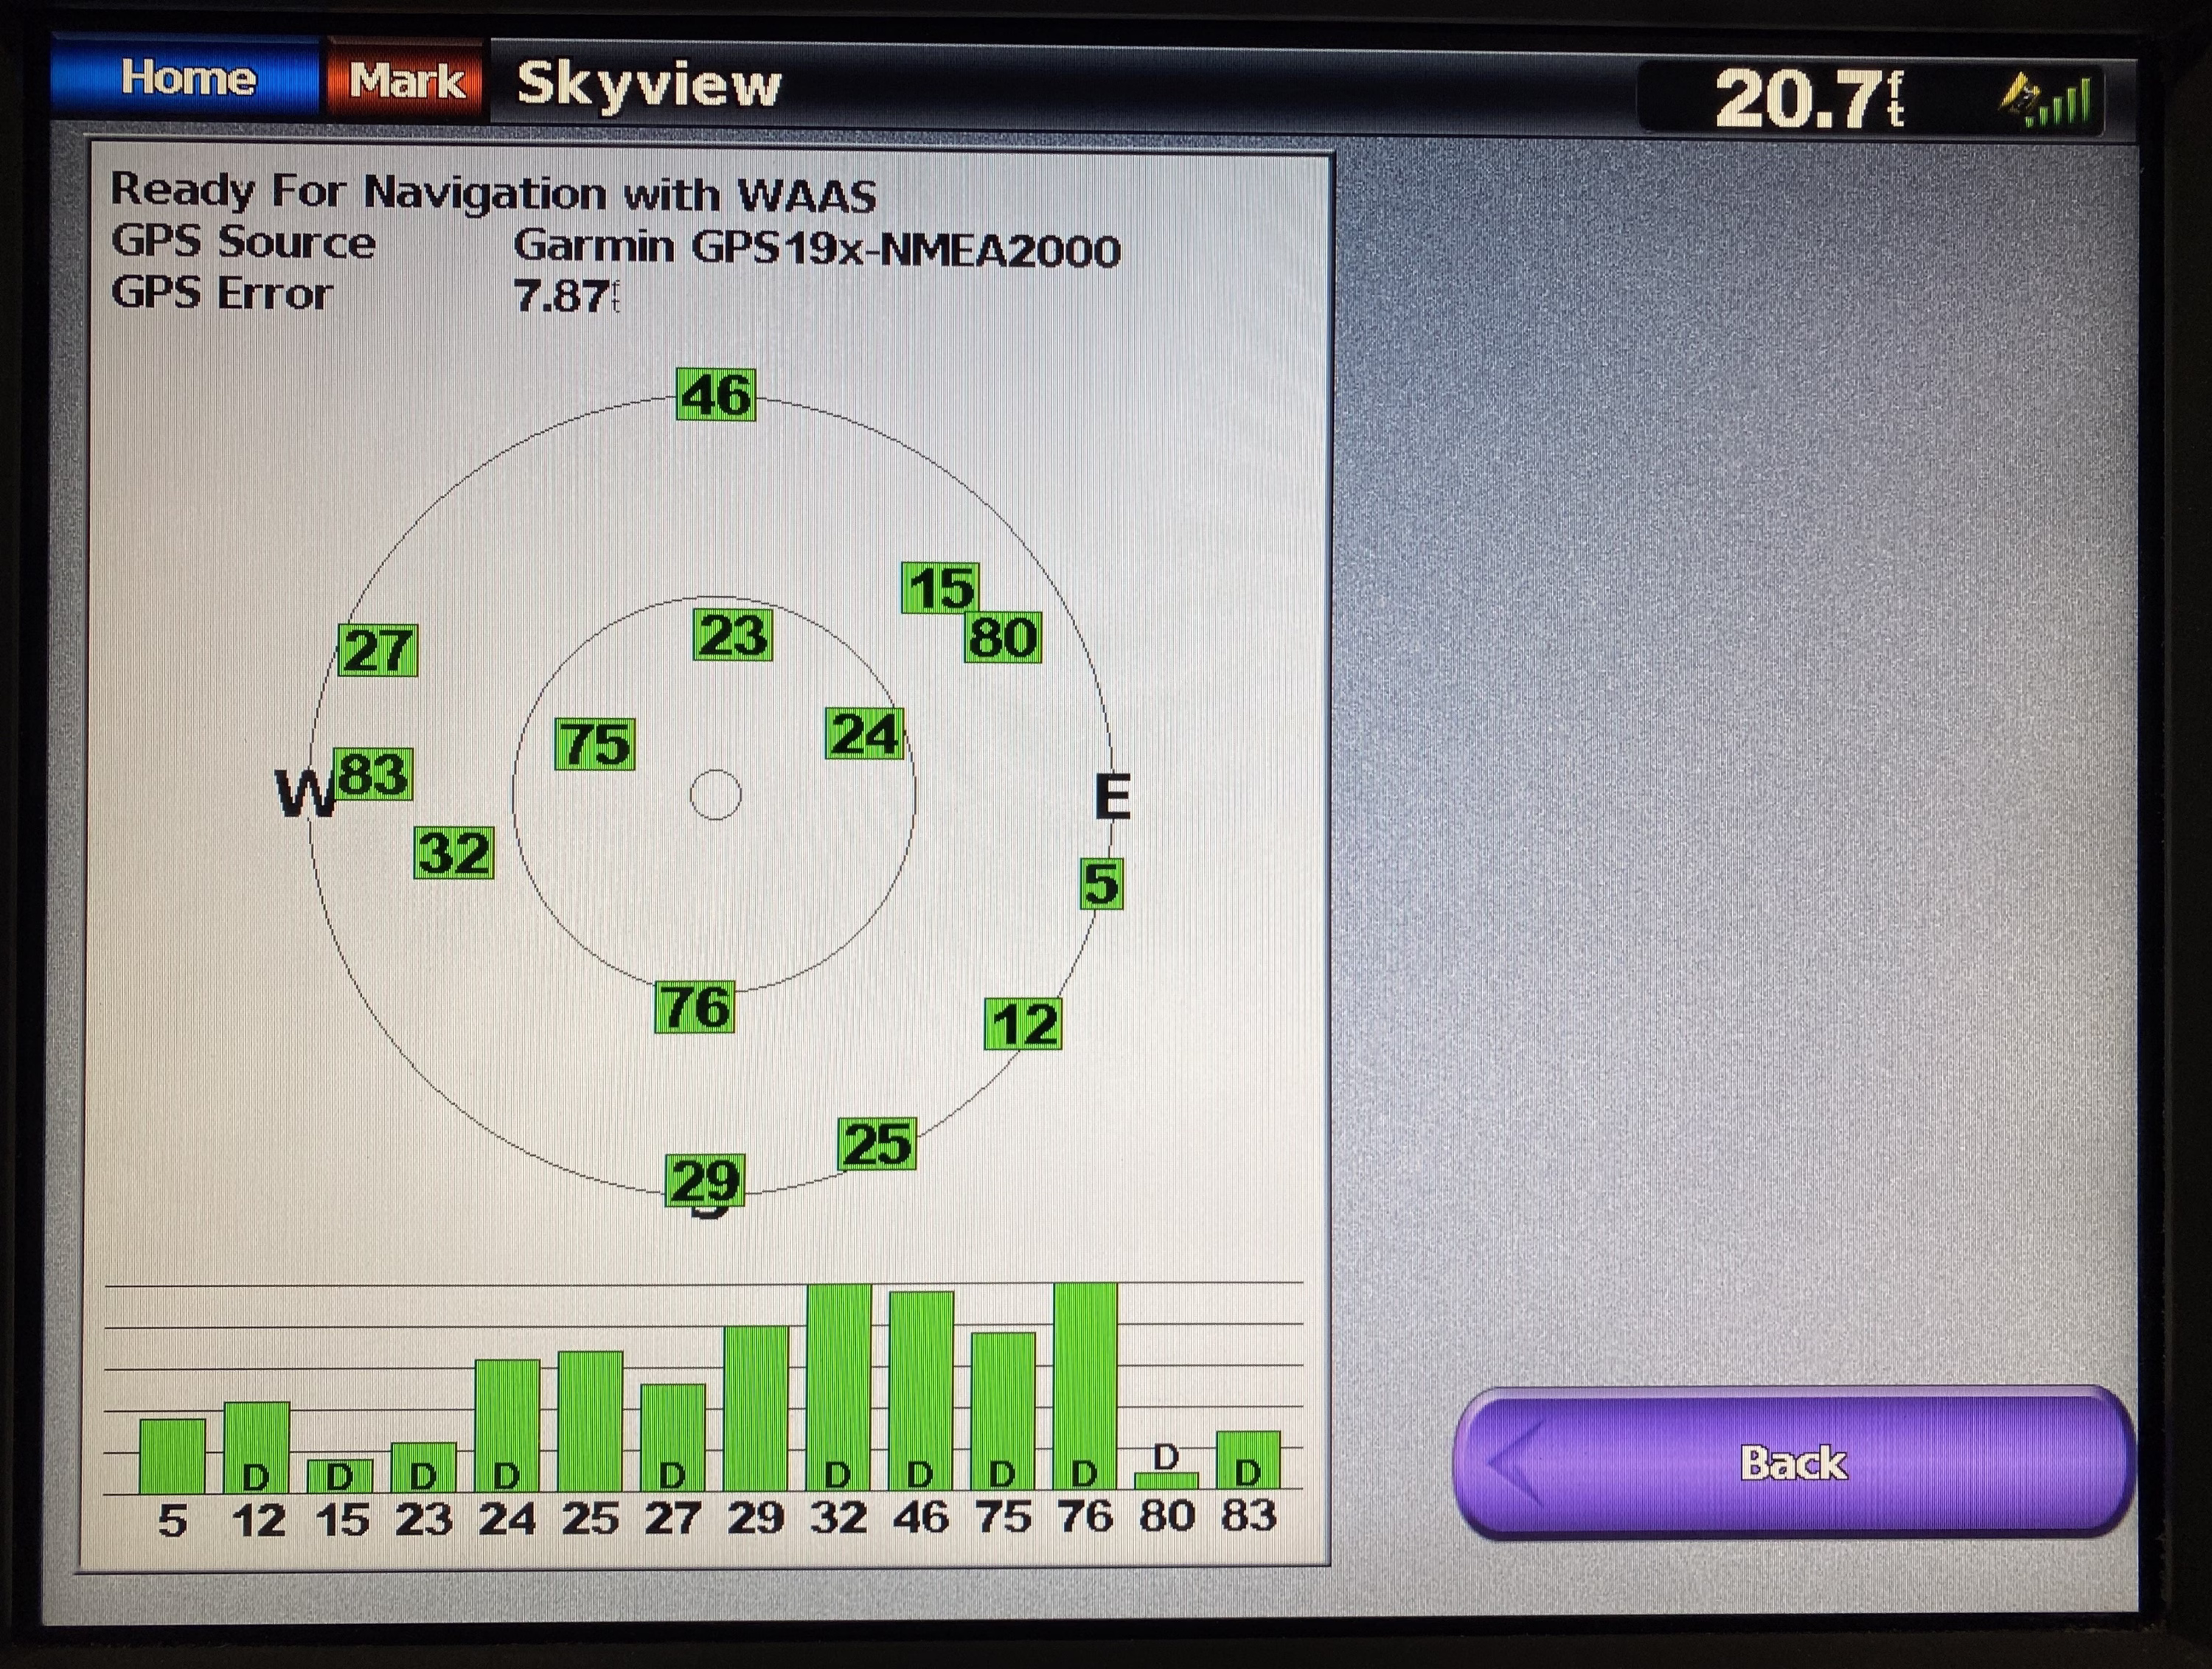Screen dimensions: 2212x1669
Task: Tap the center circle of the skyview
Action: pyautogui.click(x=716, y=796)
